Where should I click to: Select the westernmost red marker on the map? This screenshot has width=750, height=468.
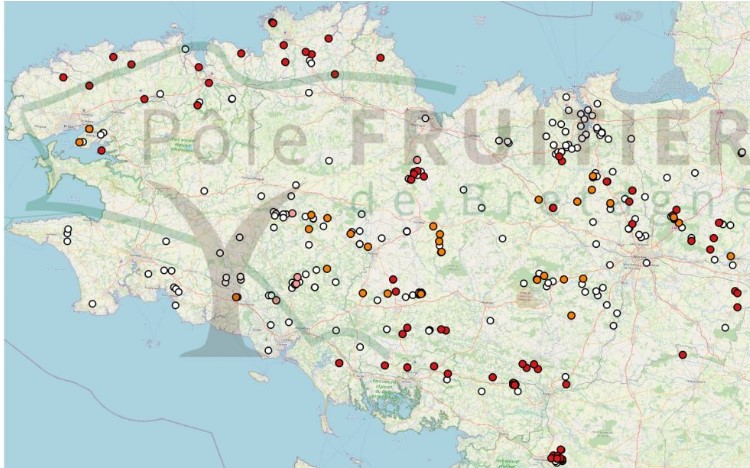coord(63,77)
